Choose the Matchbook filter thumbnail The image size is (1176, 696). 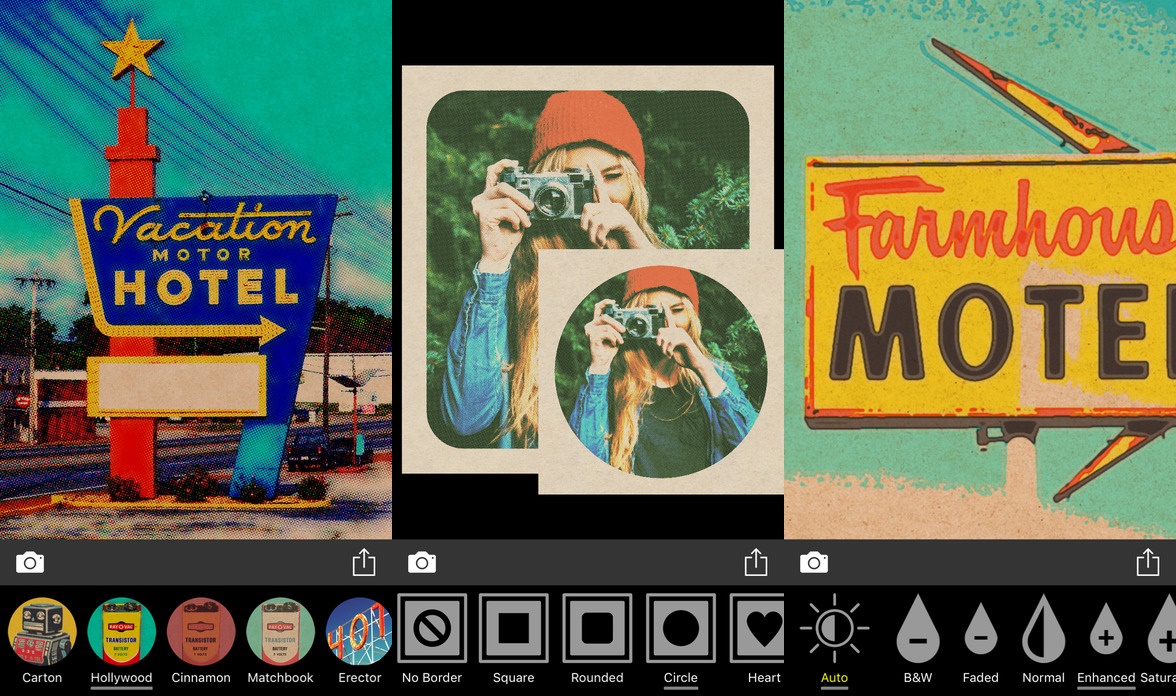click(x=280, y=631)
